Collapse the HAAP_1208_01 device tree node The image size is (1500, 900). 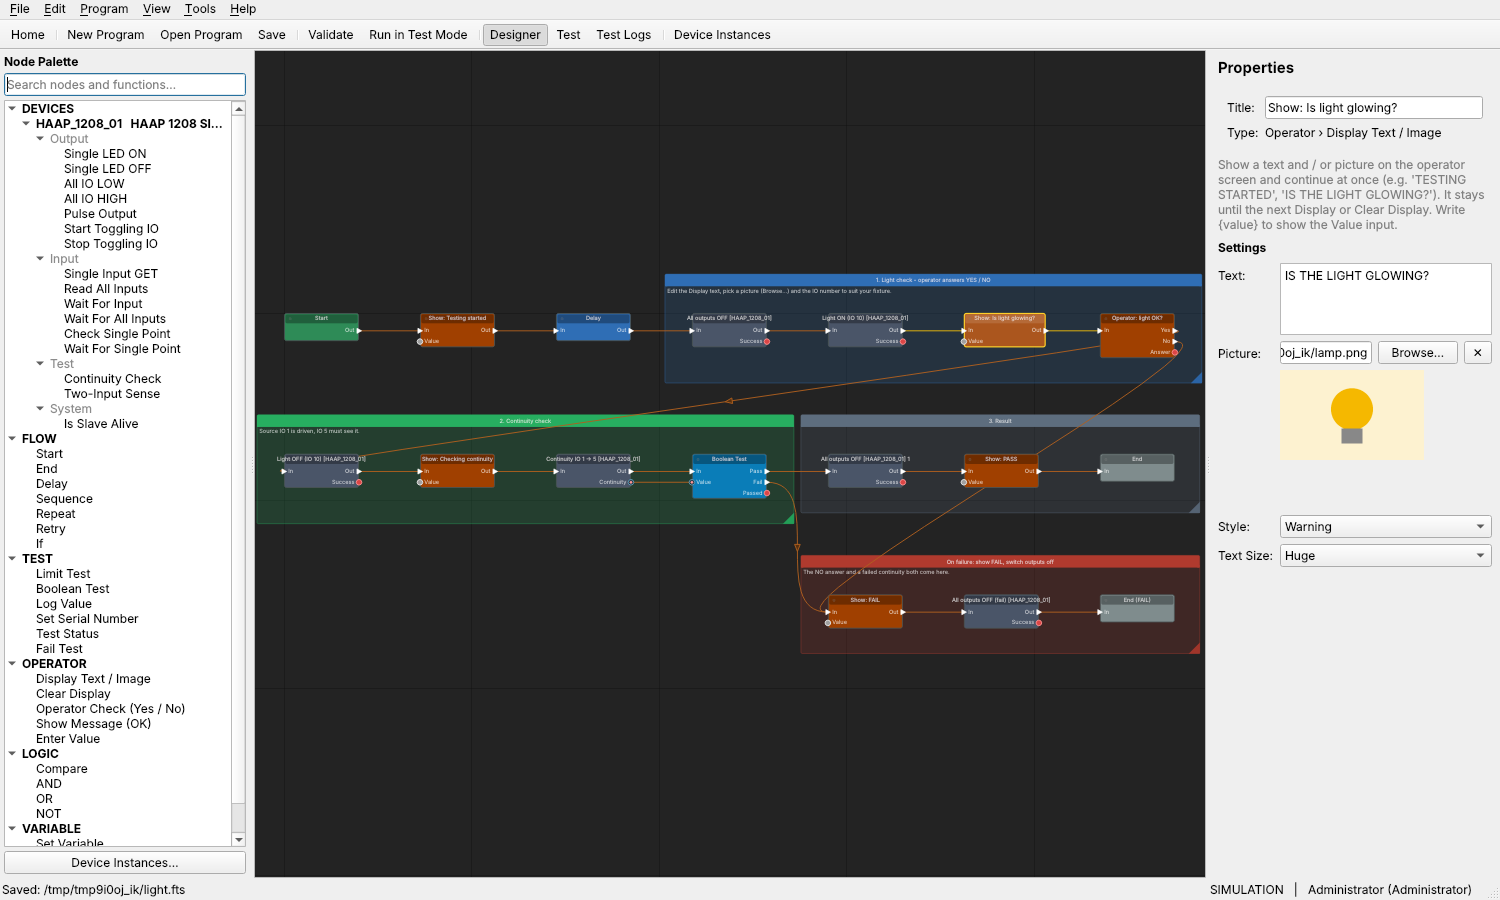pos(26,124)
